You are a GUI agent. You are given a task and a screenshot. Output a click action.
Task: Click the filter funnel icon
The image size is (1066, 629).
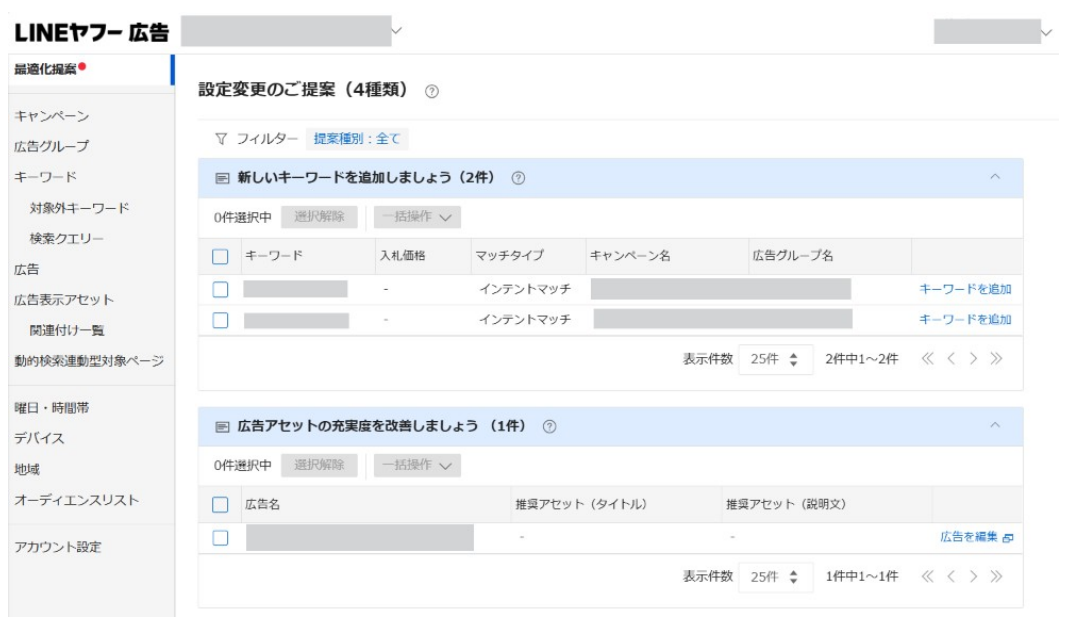click(x=221, y=139)
